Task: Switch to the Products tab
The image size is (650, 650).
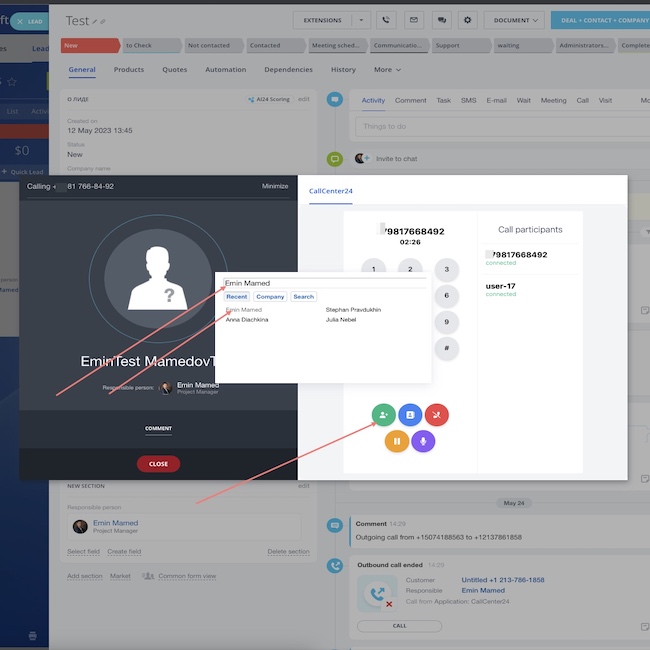Action: pyautogui.click(x=129, y=70)
